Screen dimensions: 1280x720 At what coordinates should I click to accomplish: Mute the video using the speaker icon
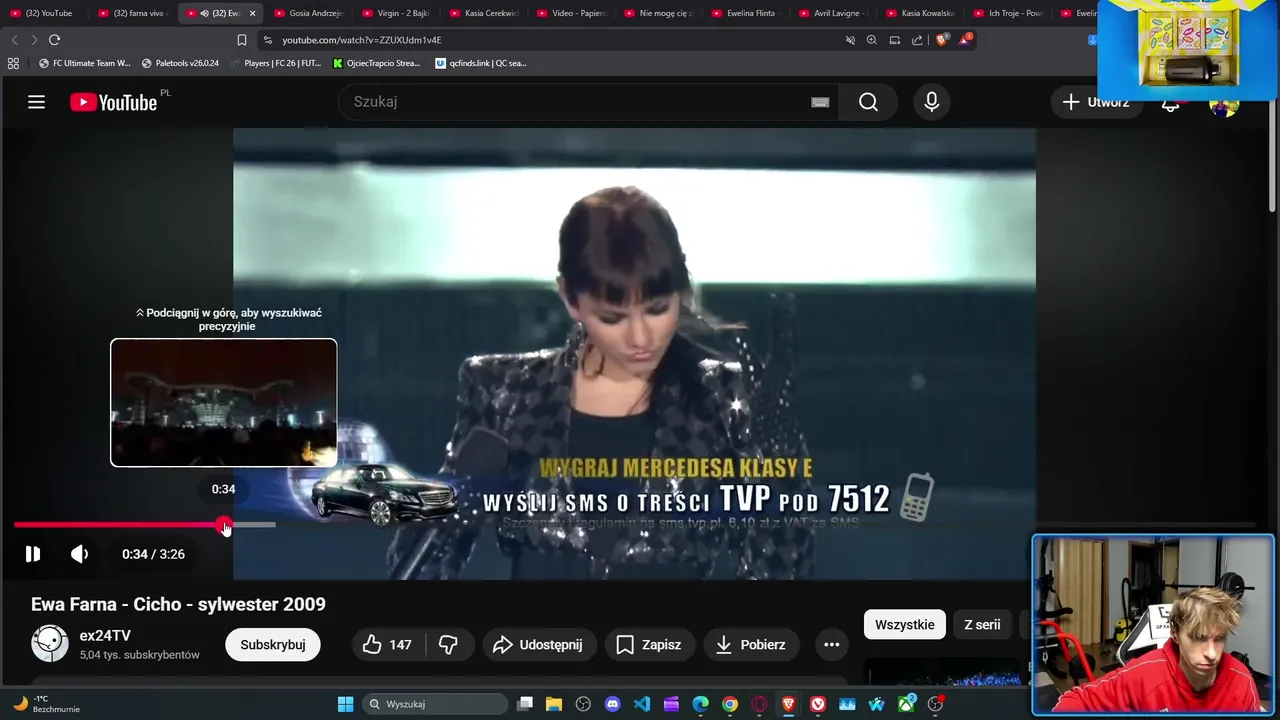click(80, 554)
